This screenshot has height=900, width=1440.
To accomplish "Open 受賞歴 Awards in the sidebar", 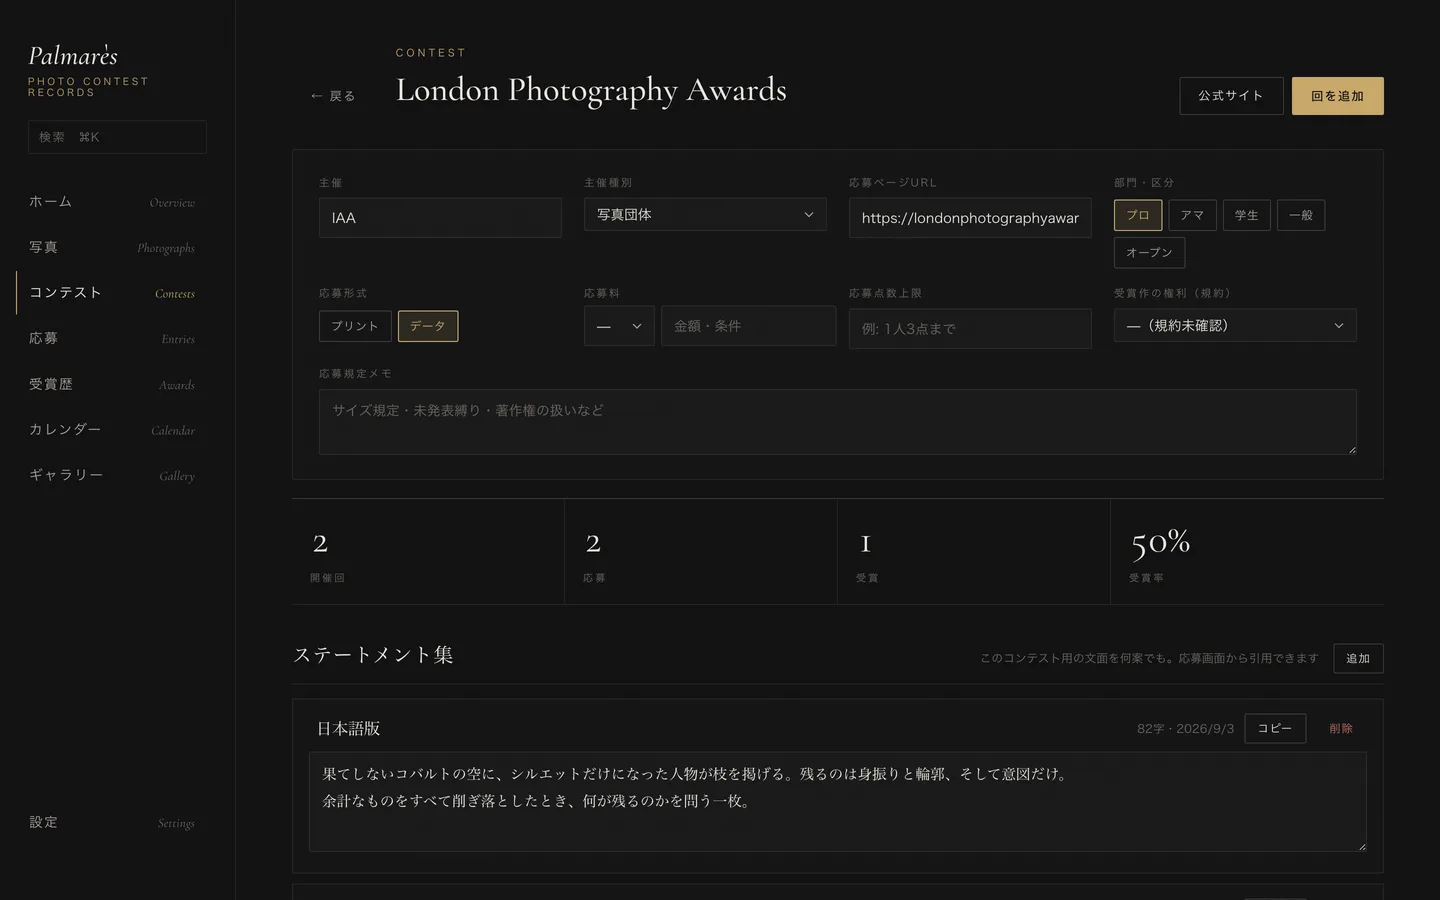I will pos(112,384).
